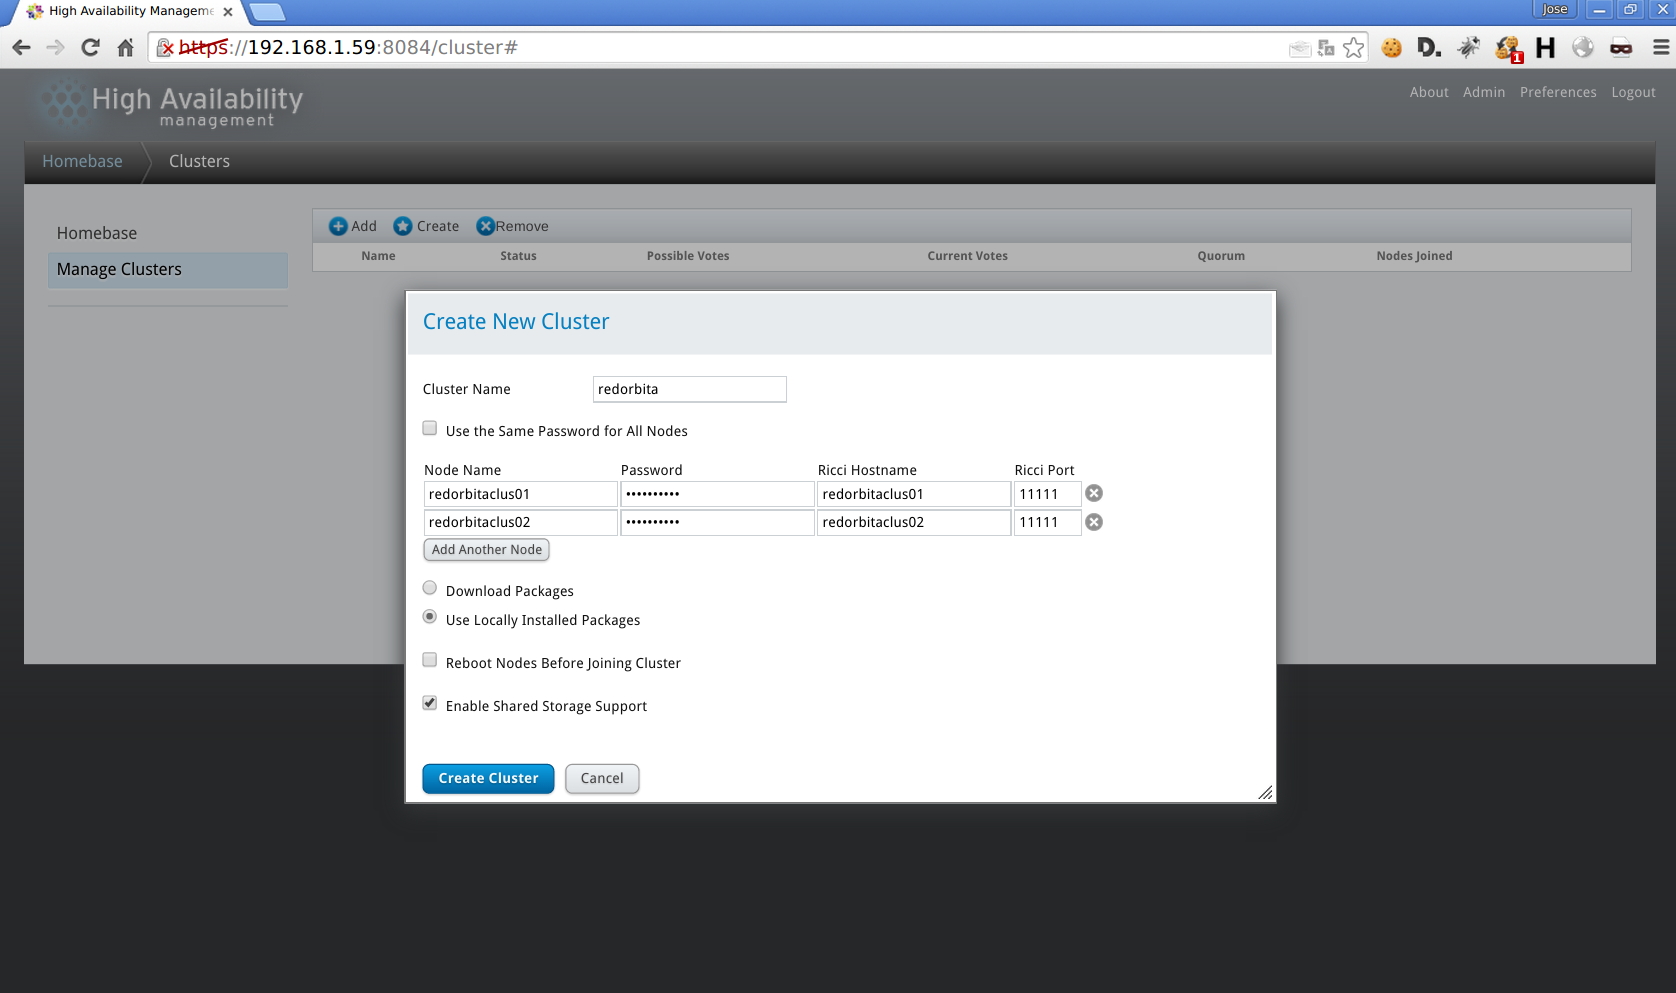Go to Homebase breadcrumb tab

coord(82,161)
